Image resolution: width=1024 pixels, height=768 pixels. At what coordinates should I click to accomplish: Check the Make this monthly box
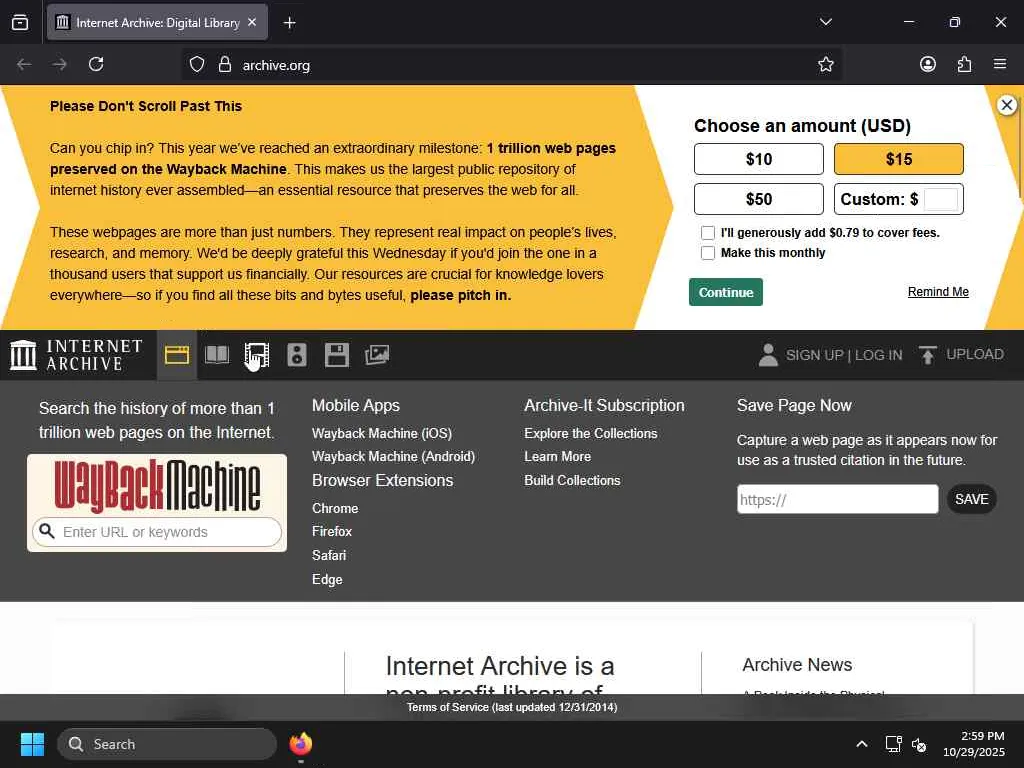coord(708,253)
